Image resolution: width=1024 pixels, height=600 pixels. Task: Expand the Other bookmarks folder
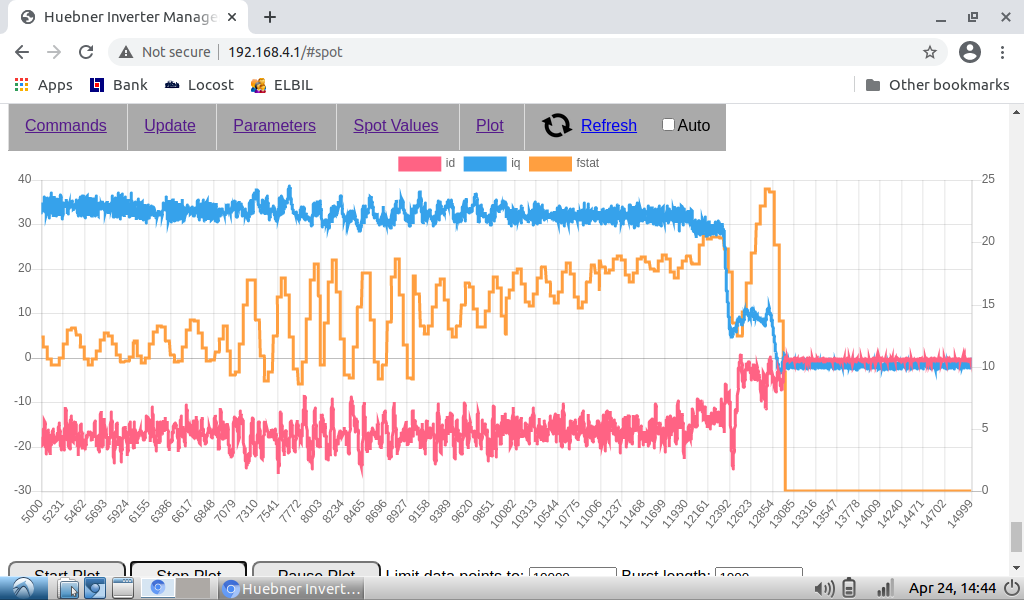tap(937, 85)
